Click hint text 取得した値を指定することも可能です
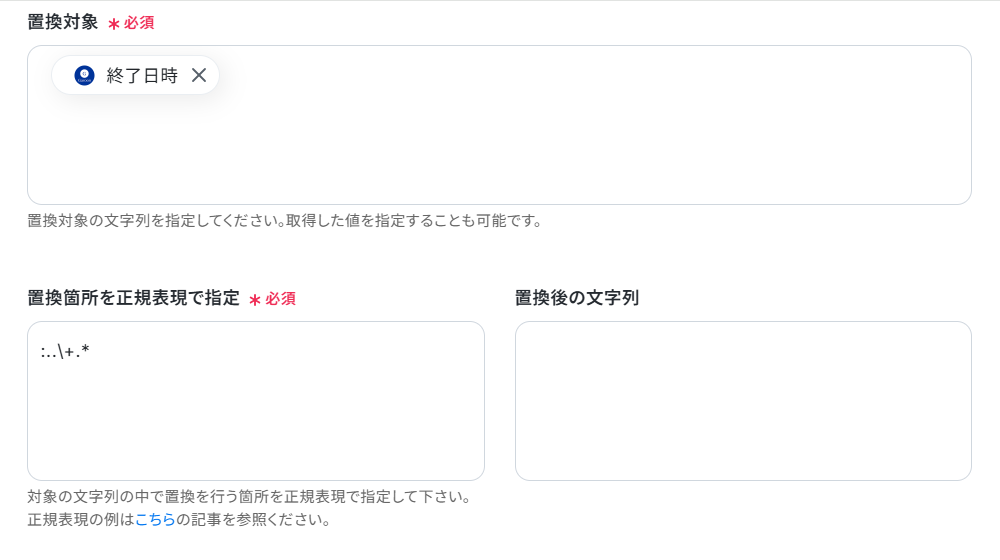 415,221
